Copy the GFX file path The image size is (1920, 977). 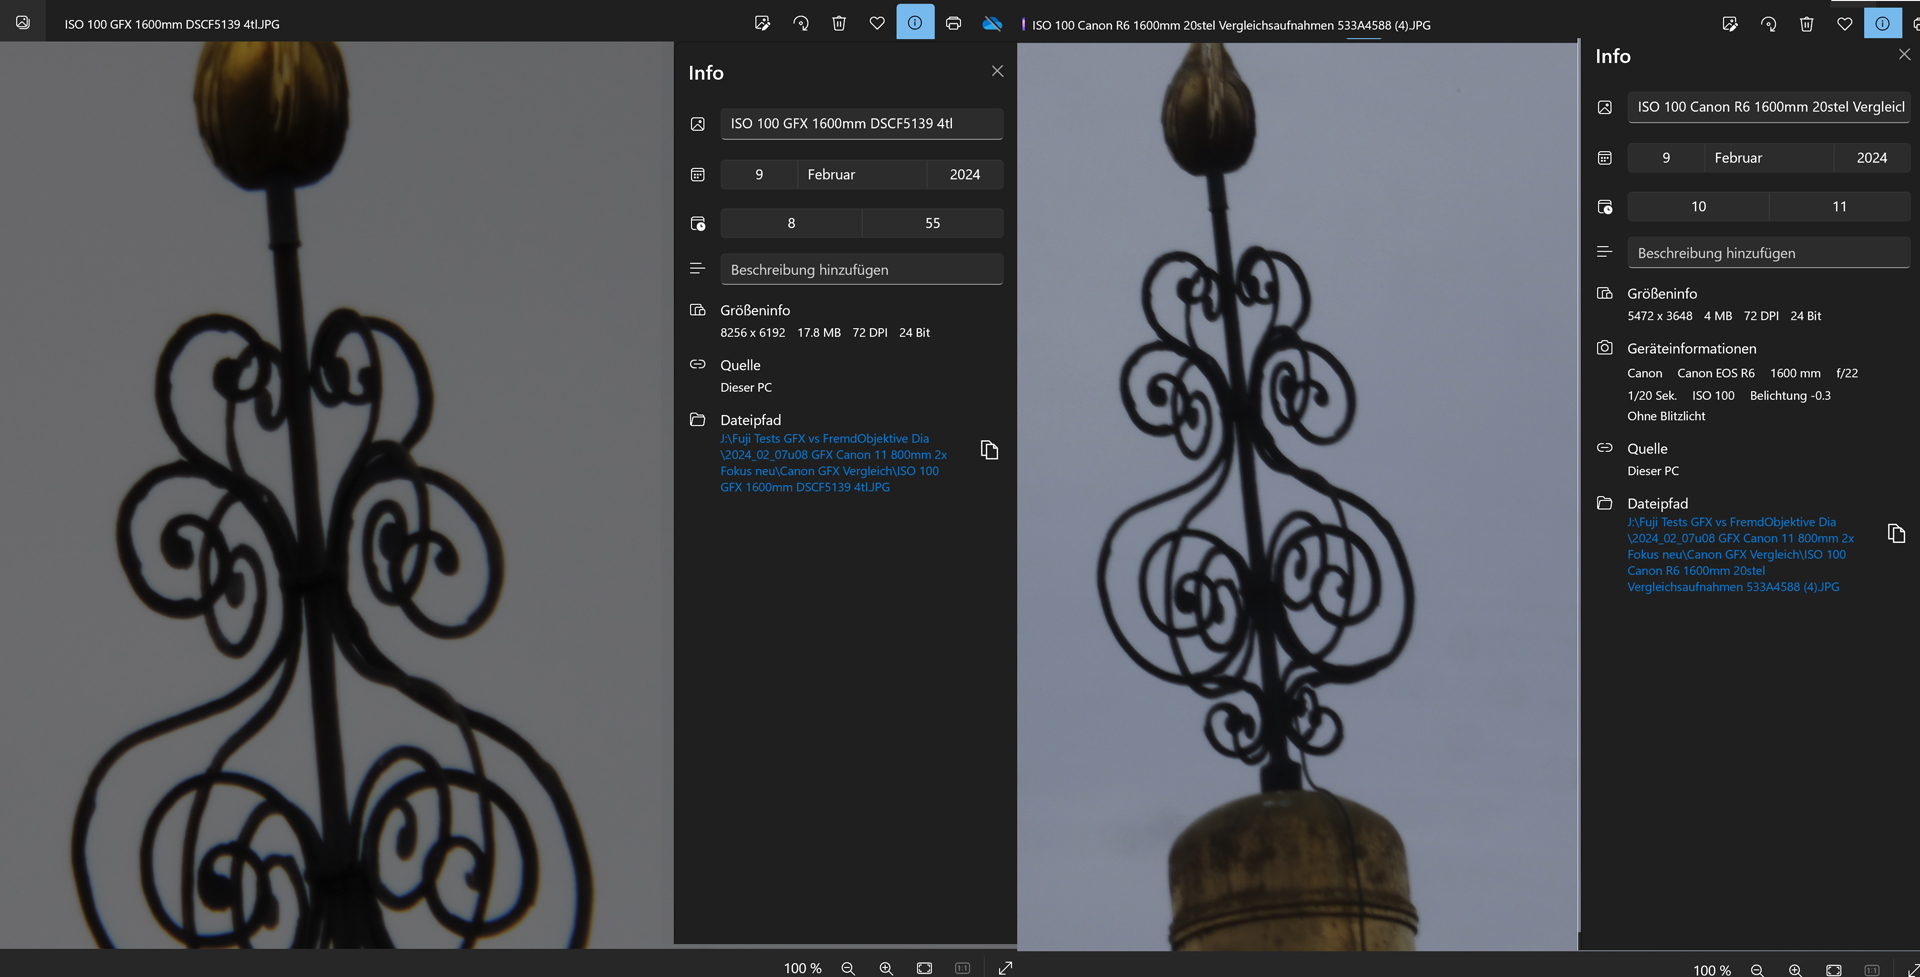pyautogui.click(x=989, y=450)
